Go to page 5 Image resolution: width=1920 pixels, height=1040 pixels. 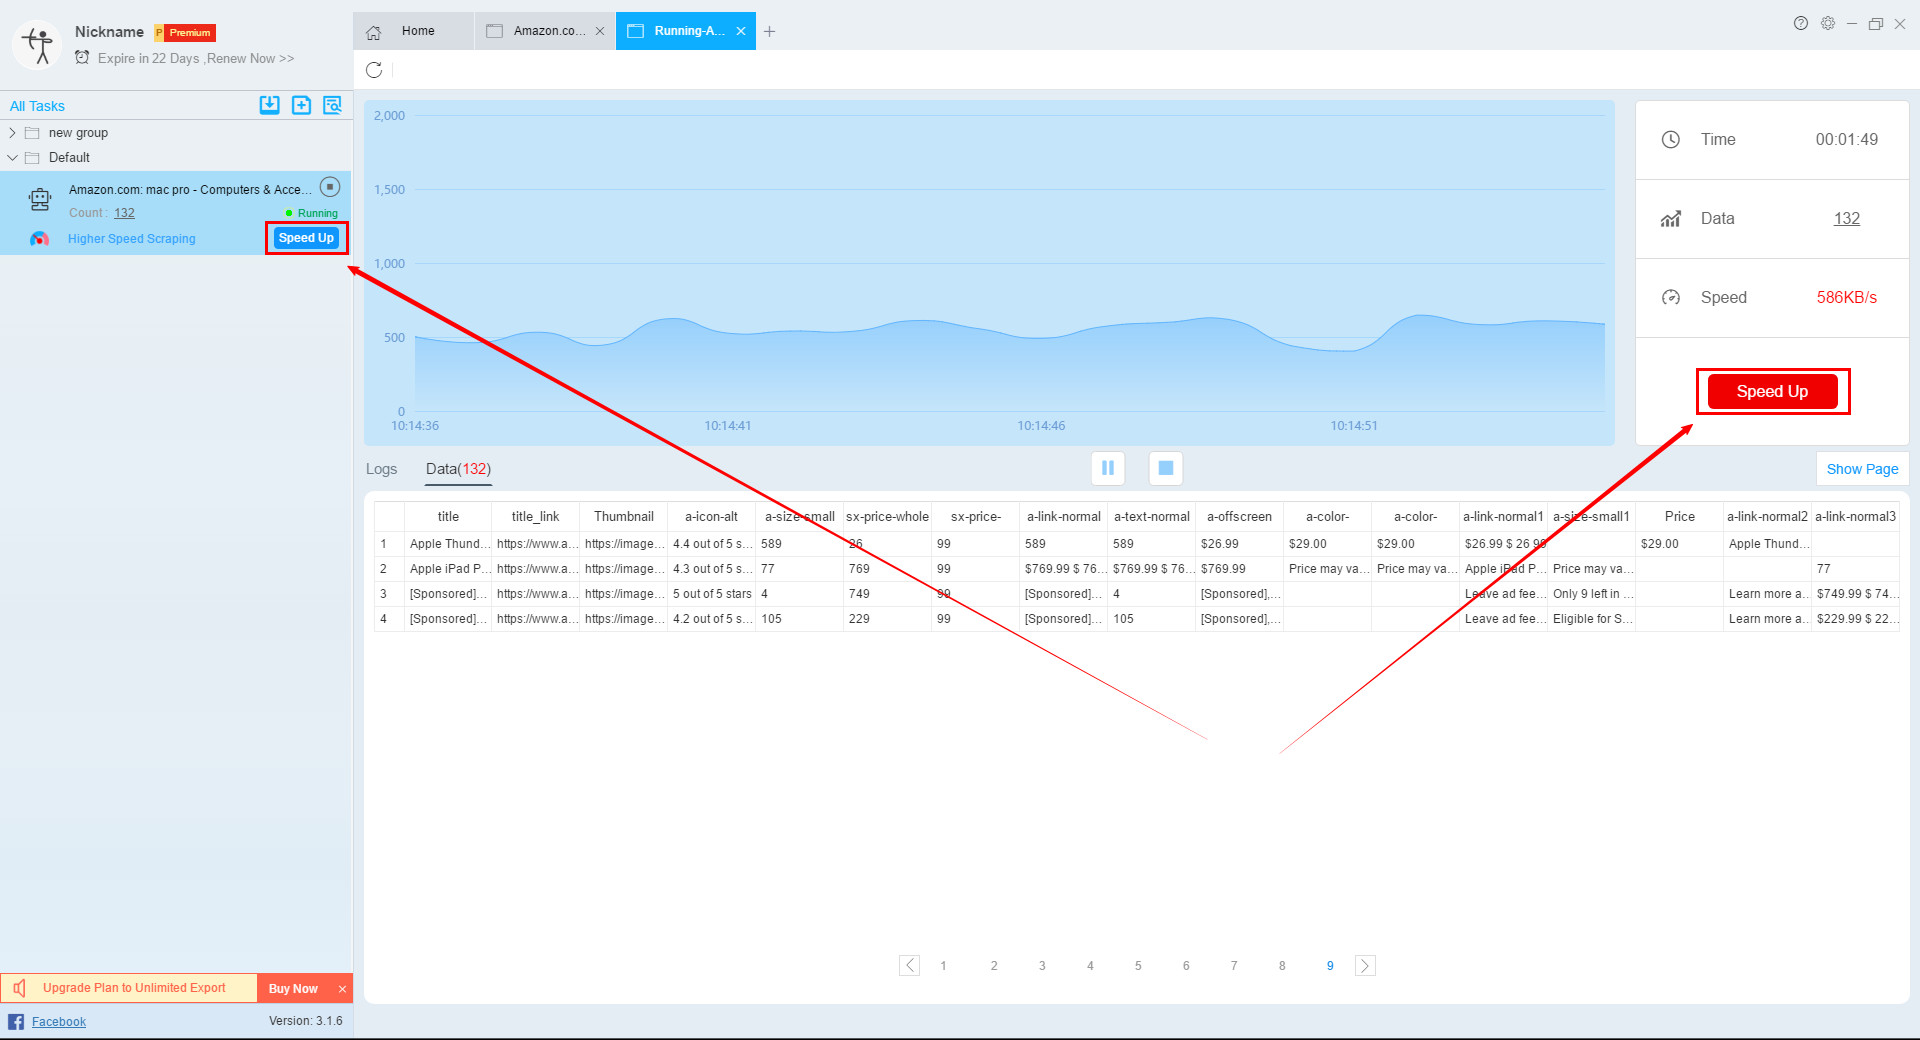click(1138, 966)
